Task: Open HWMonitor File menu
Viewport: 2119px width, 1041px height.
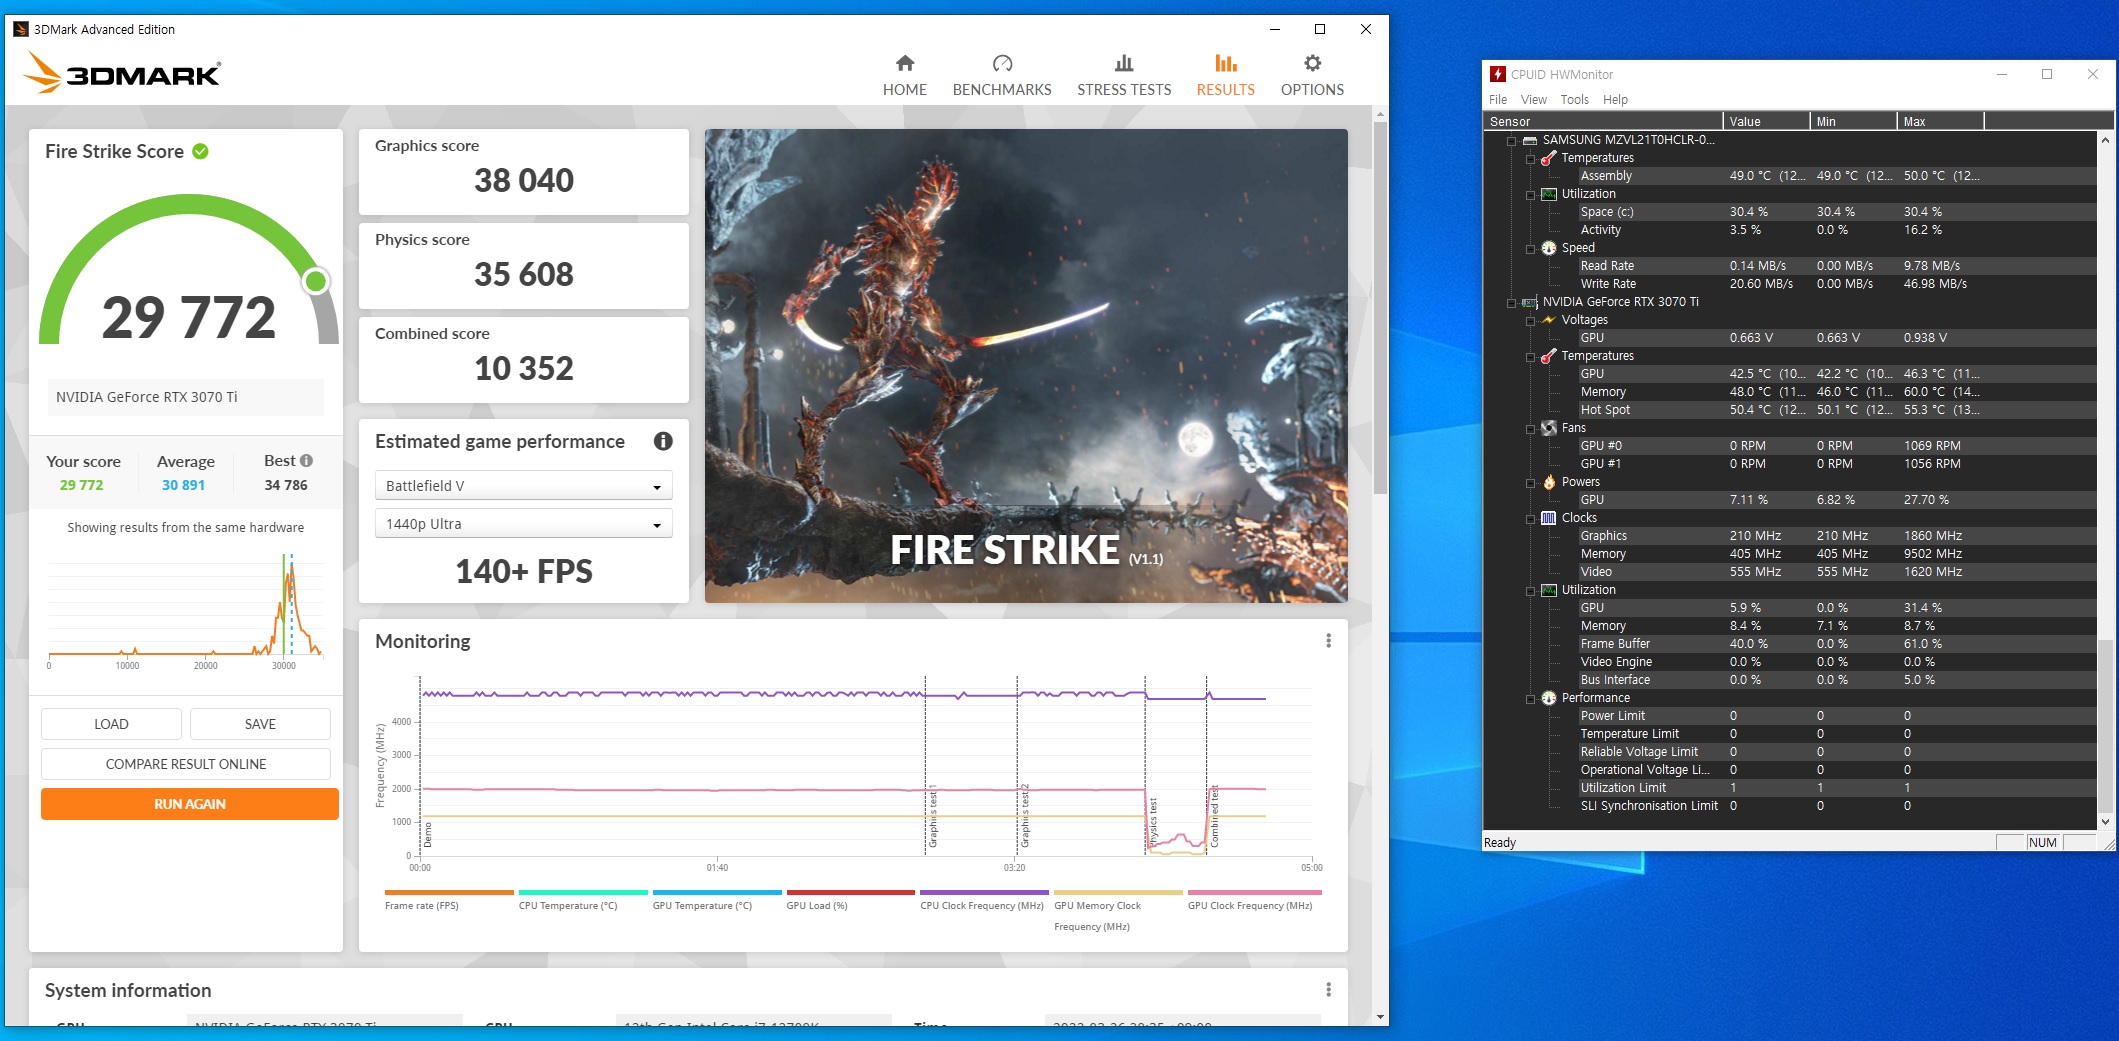Action: point(1497,100)
